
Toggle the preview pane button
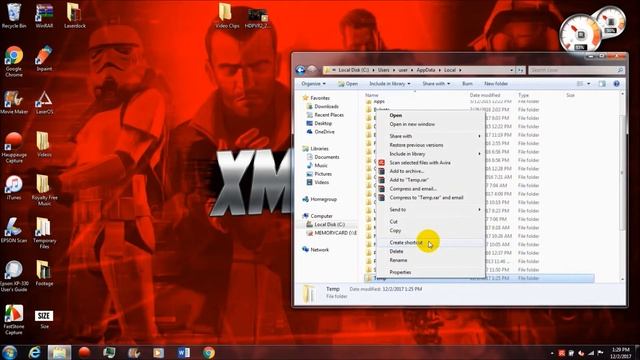[x=602, y=84]
